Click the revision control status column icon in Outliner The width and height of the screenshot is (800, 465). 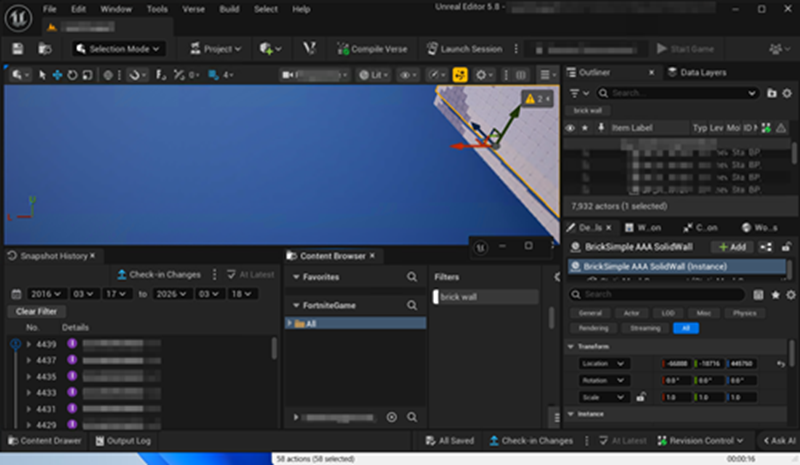click(x=766, y=128)
